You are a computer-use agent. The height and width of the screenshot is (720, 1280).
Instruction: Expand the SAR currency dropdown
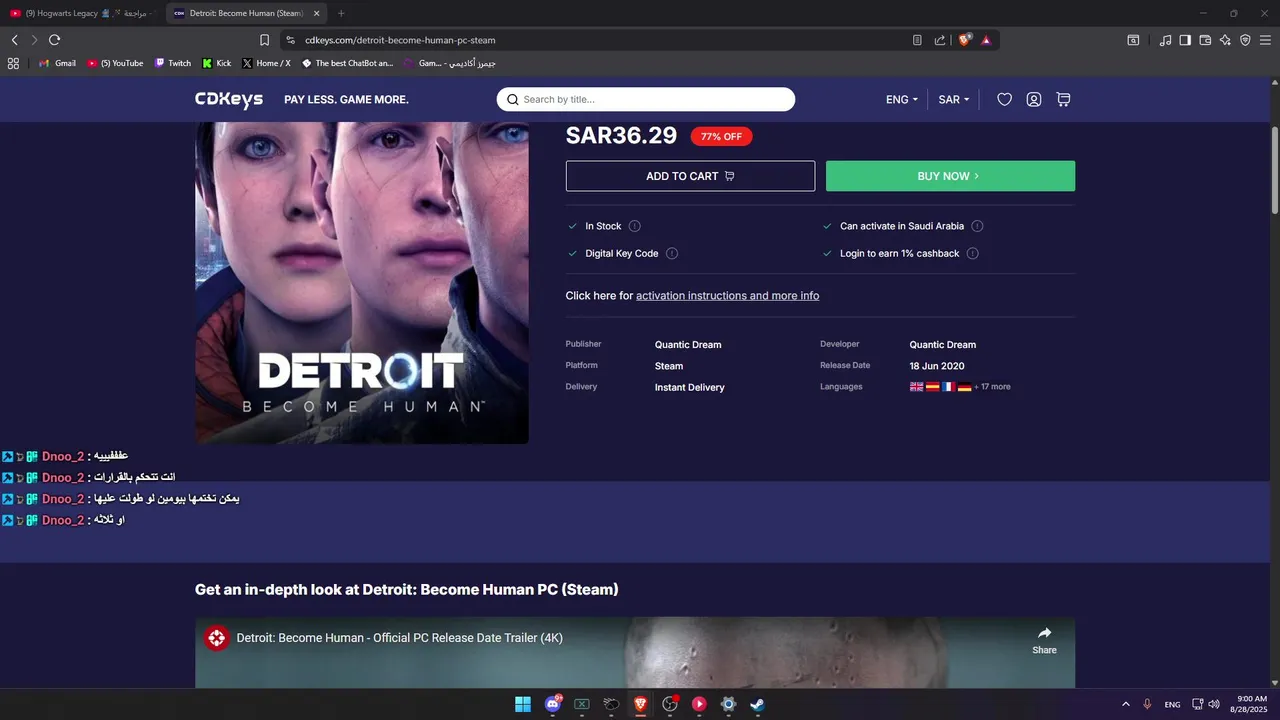point(954,99)
